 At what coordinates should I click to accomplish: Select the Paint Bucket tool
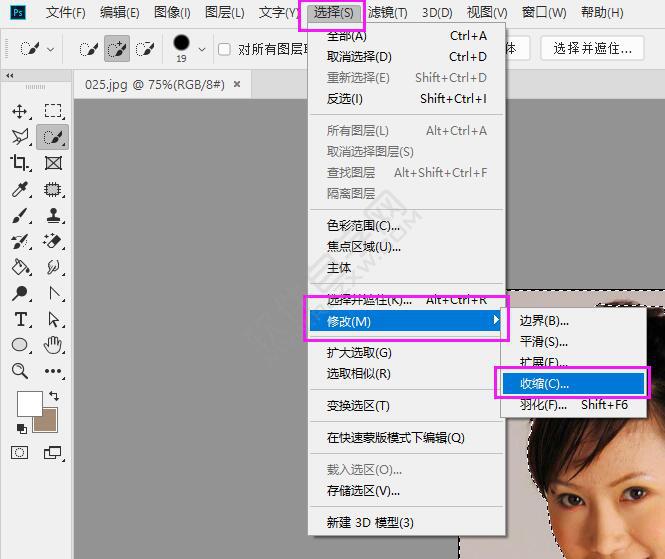pos(20,267)
